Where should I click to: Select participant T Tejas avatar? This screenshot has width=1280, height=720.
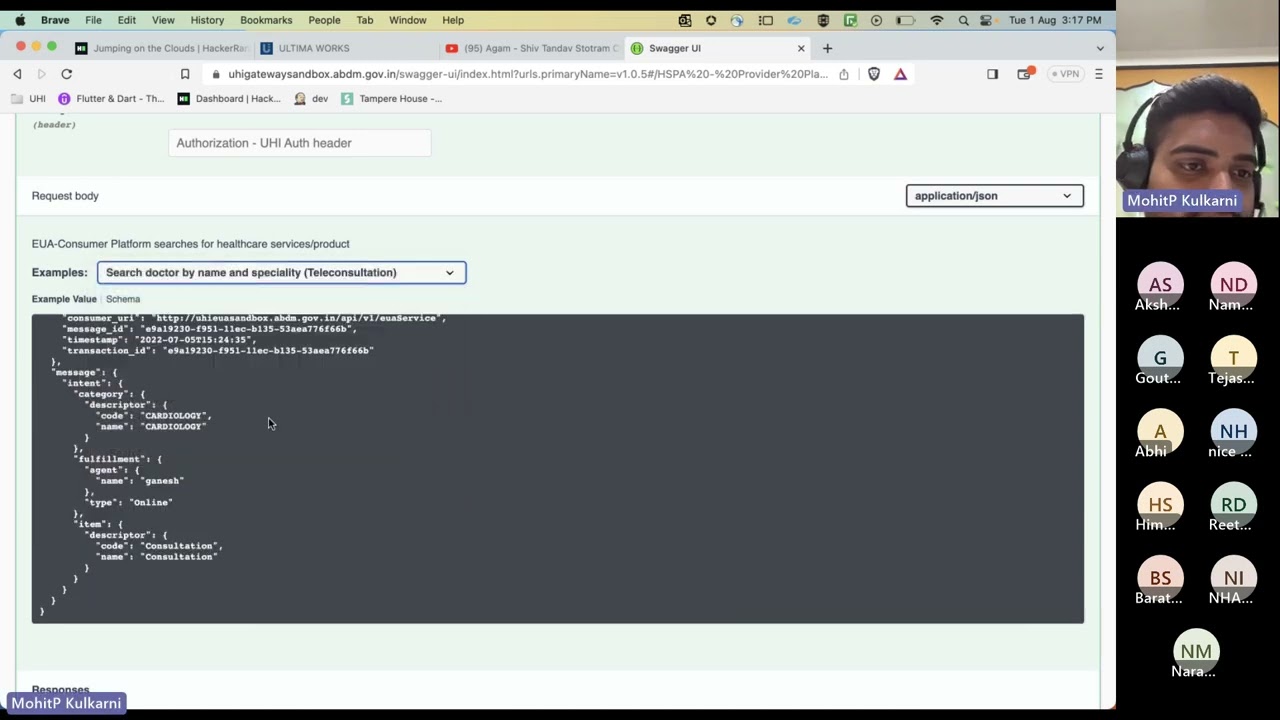click(x=1233, y=358)
